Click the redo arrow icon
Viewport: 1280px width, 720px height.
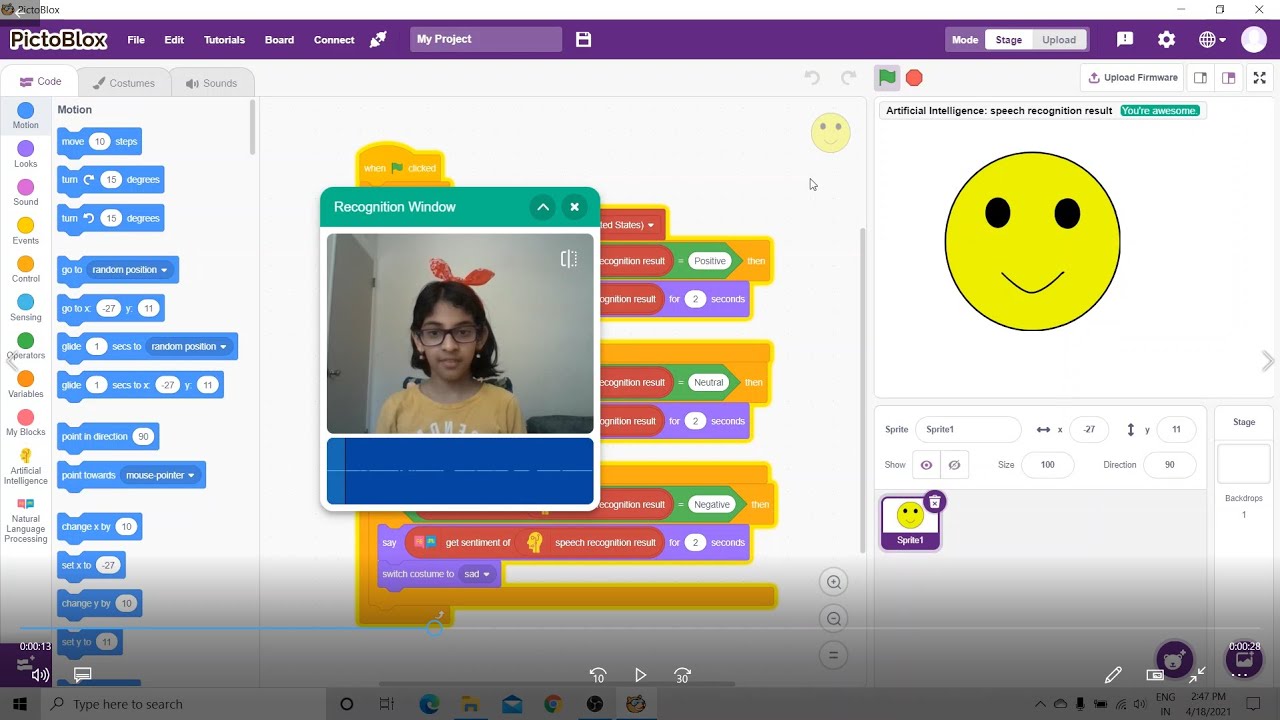[848, 77]
